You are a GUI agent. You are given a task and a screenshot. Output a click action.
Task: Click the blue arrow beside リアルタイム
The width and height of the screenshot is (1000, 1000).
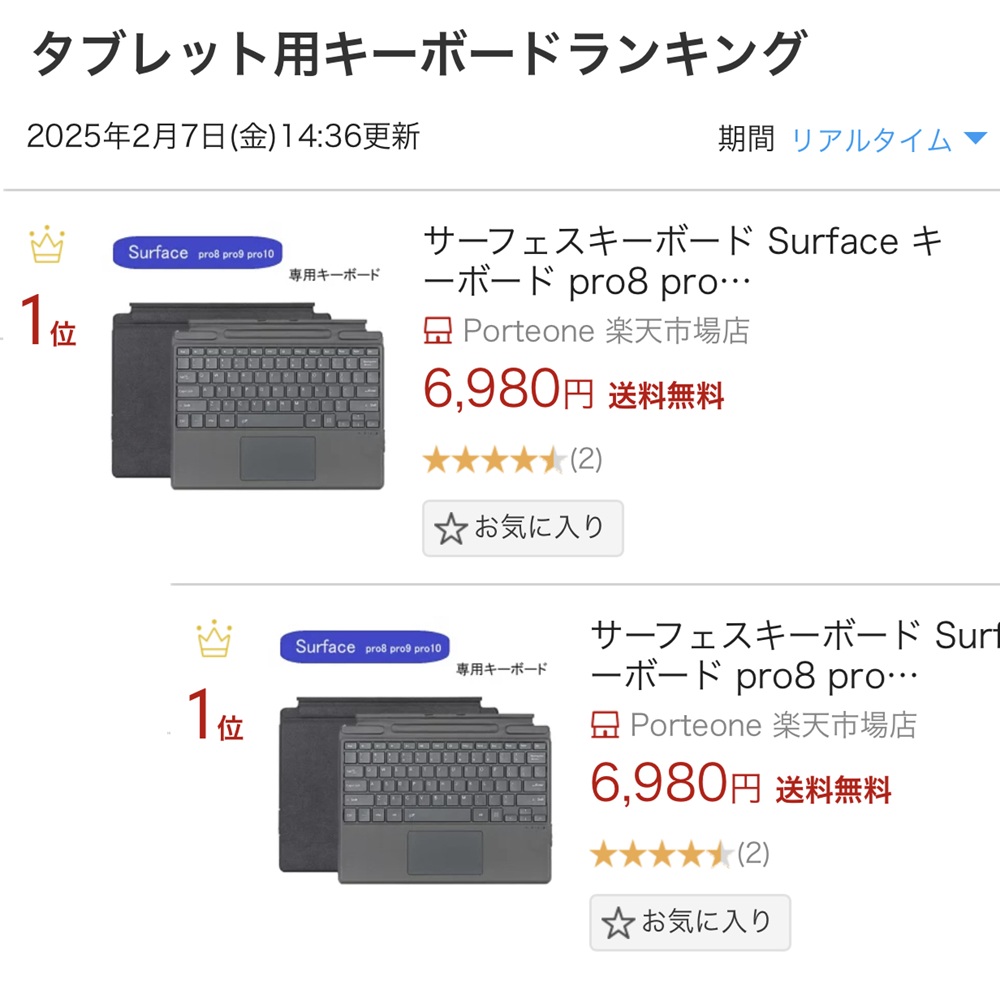[974, 140]
